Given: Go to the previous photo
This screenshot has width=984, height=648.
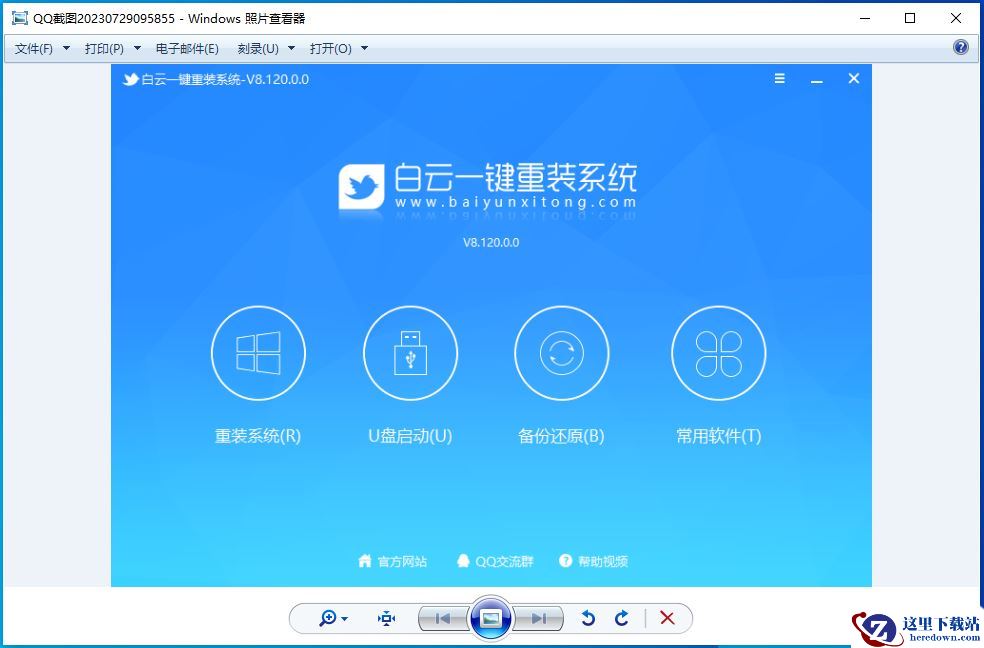Looking at the screenshot, I should pyautogui.click(x=444, y=619).
